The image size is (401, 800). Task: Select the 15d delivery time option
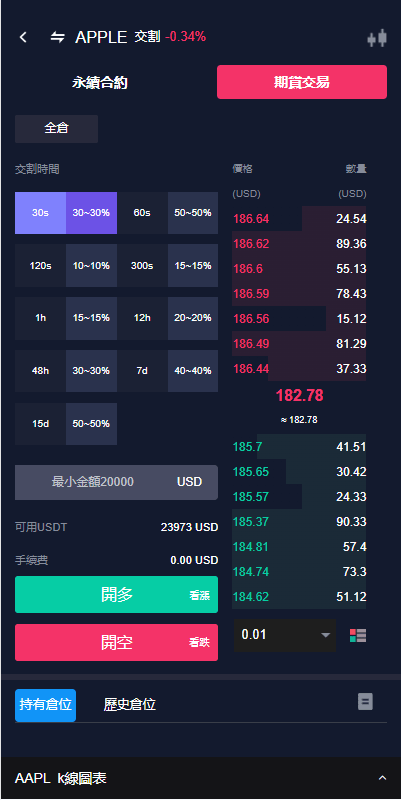point(40,424)
